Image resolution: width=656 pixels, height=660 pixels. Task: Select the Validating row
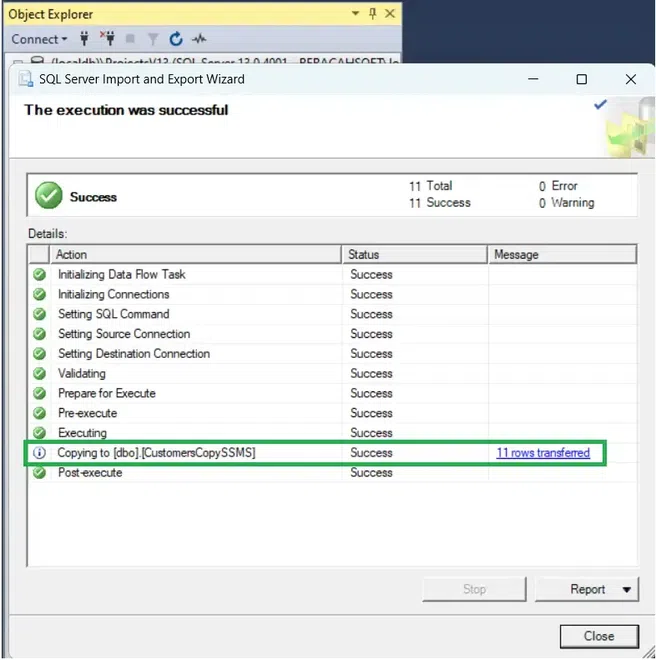333,373
